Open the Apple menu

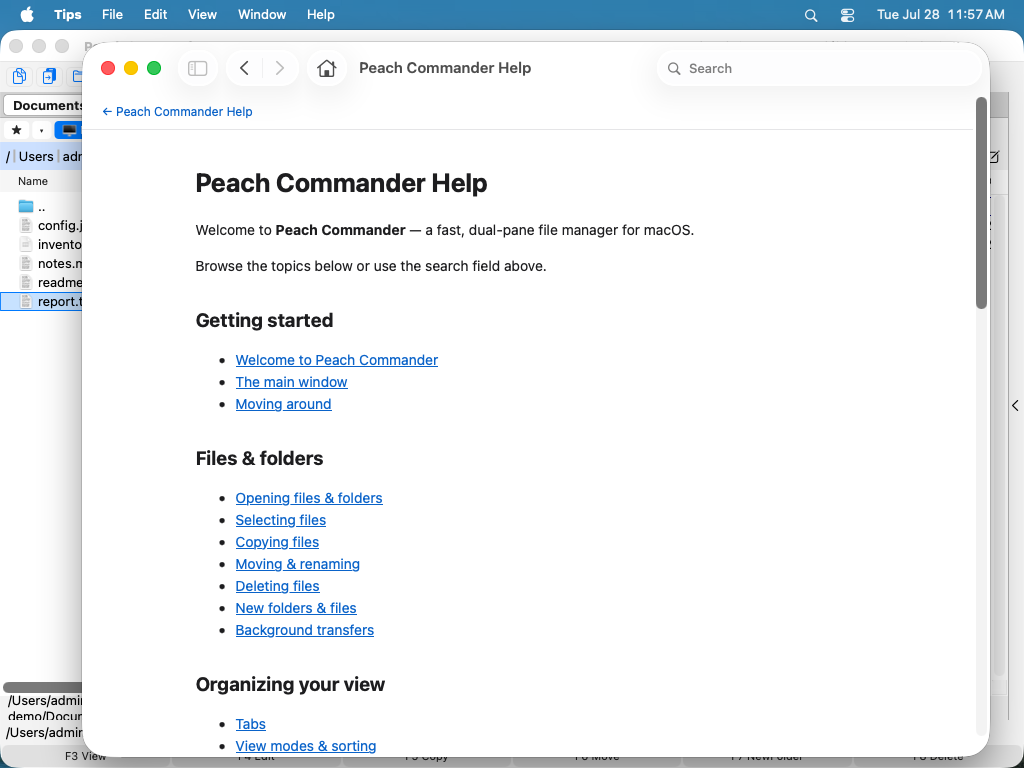point(27,14)
